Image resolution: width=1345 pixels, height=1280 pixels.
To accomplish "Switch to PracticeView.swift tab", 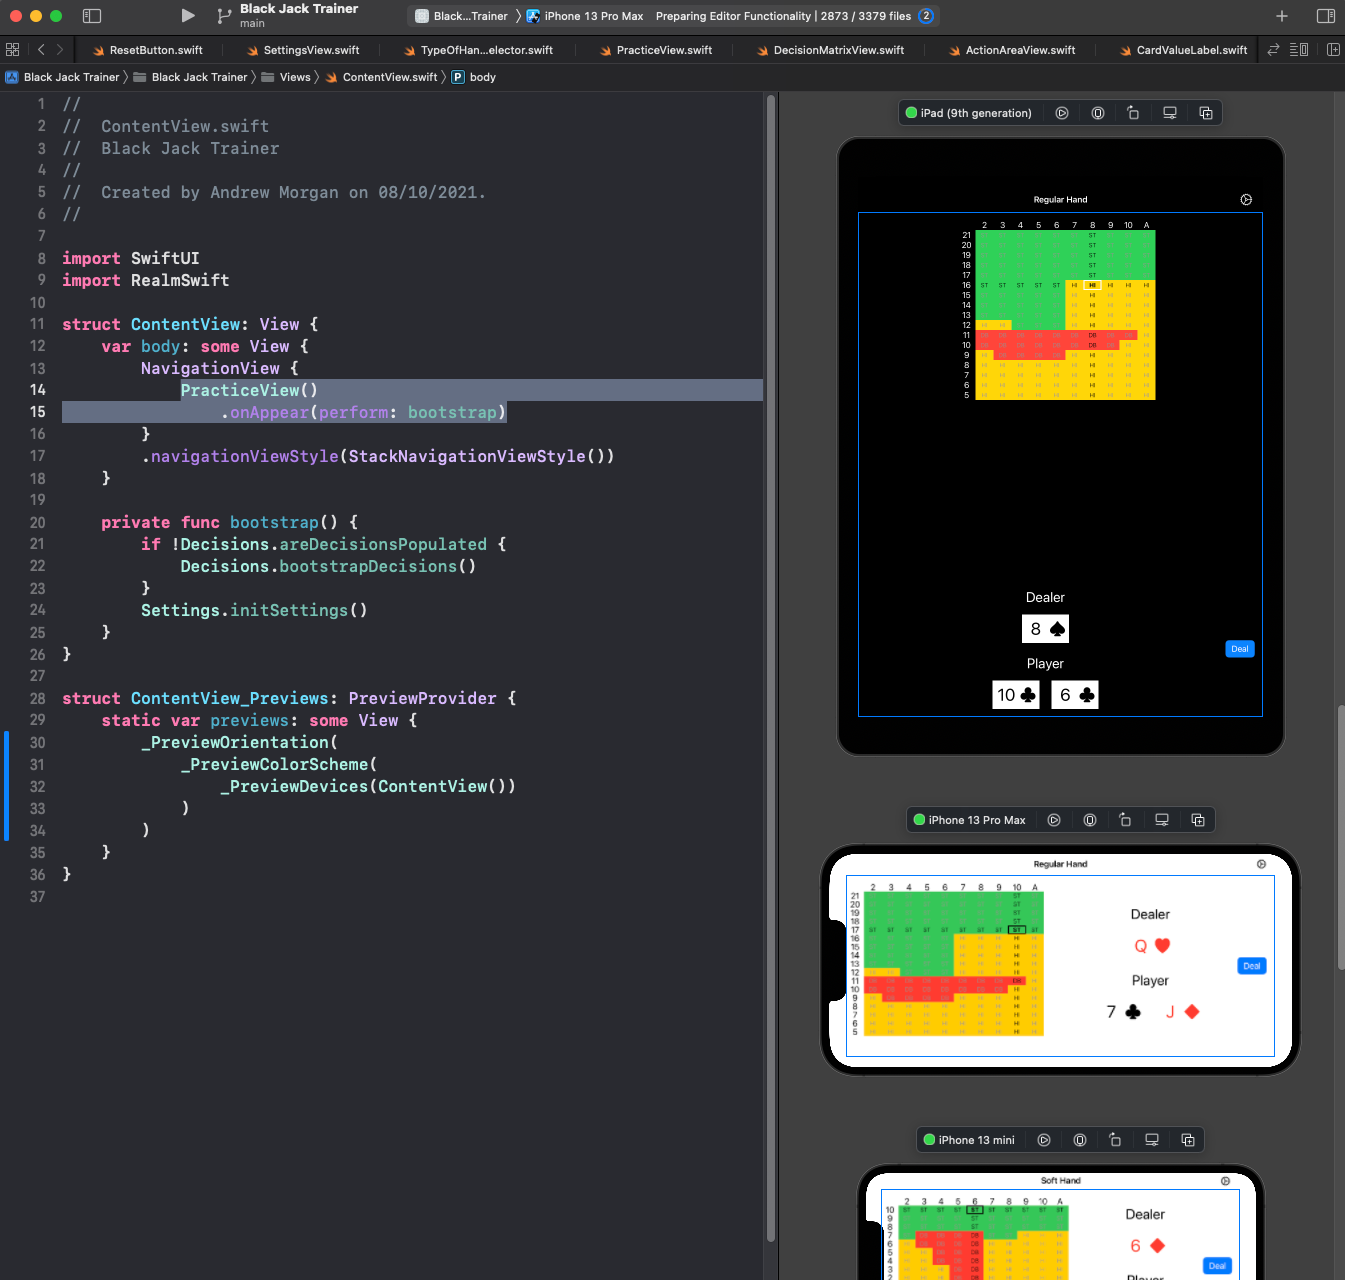I will pyautogui.click(x=656, y=50).
